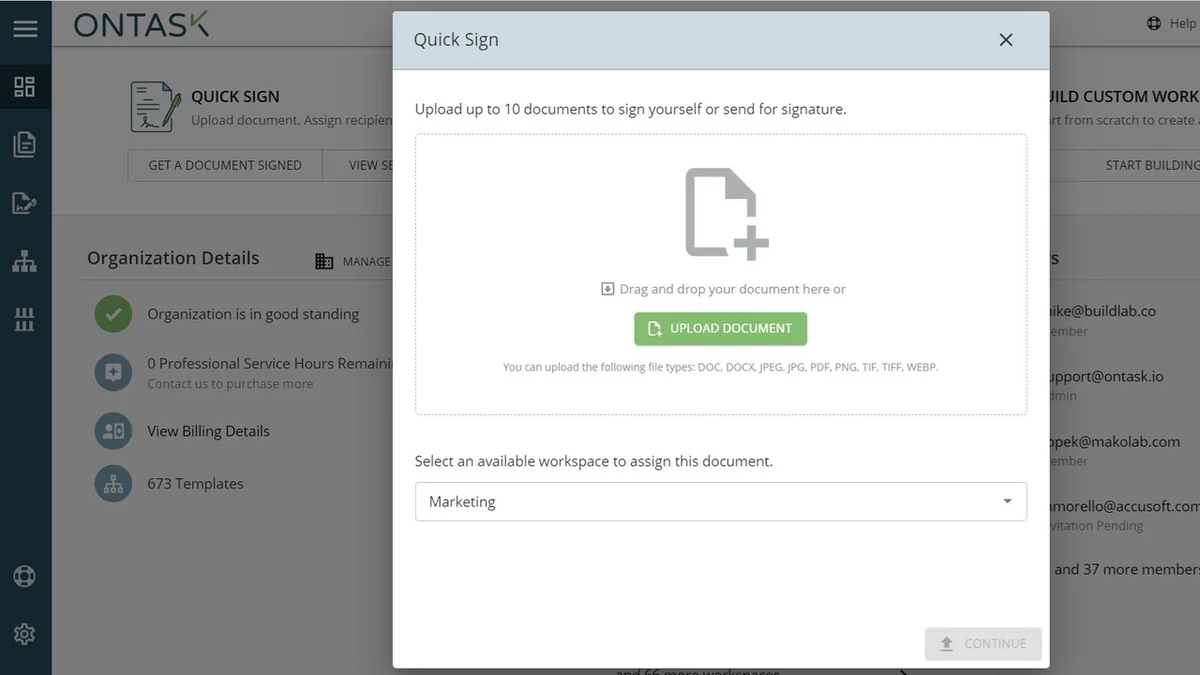The image size is (1200, 675).
Task: Click the 673 Templates link
Action: pyautogui.click(x=195, y=484)
